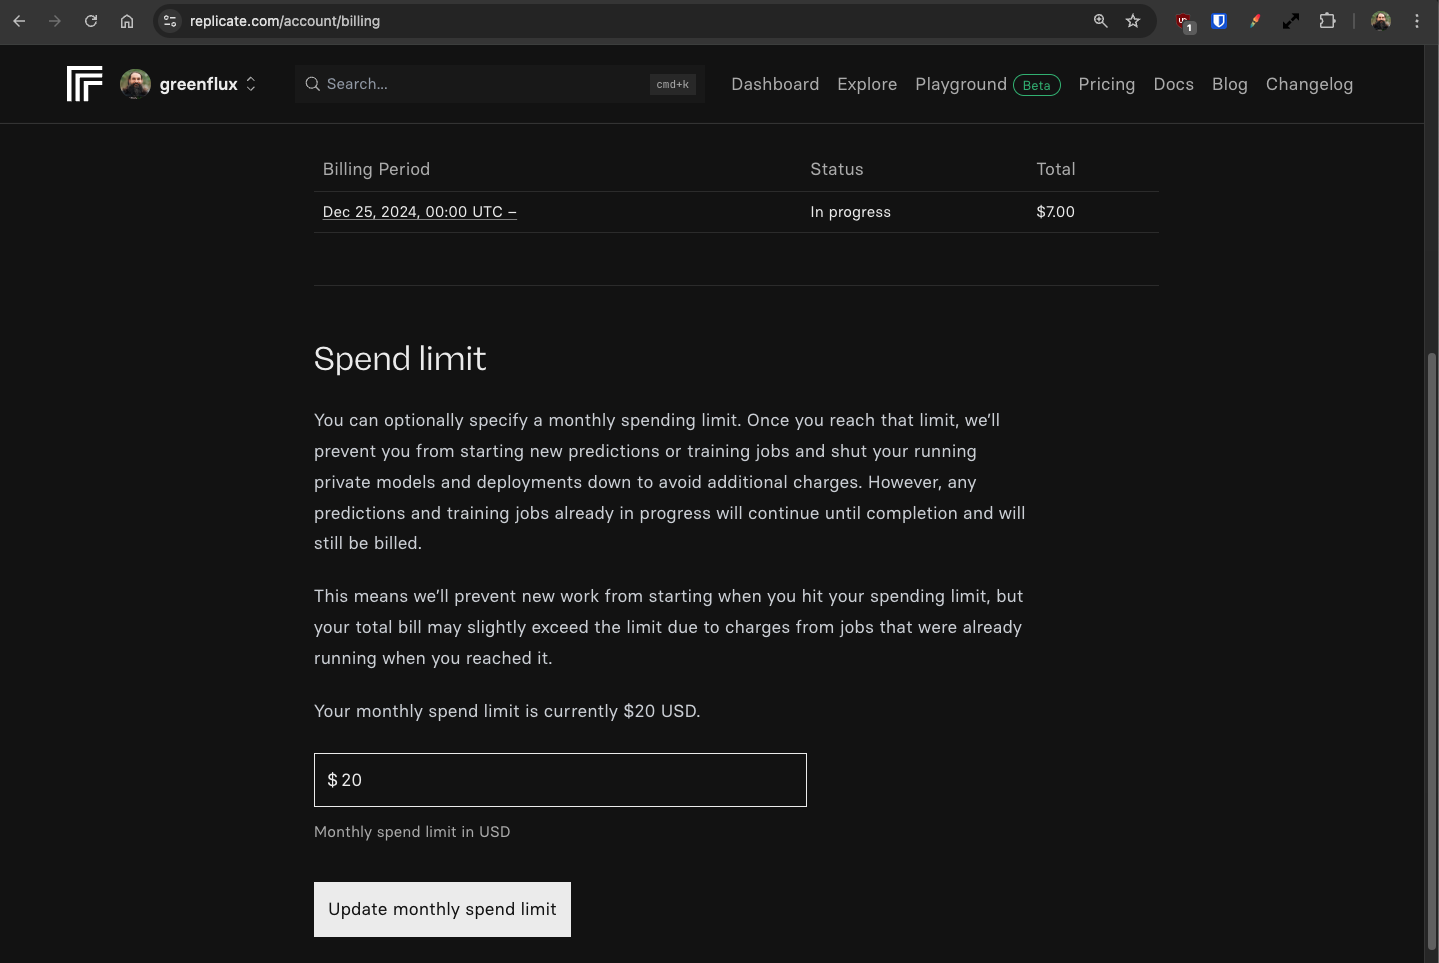The height and width of the screenshot is (963, 1439).
Task: Reload the page with refresh icon
Action: coord(91,21)
